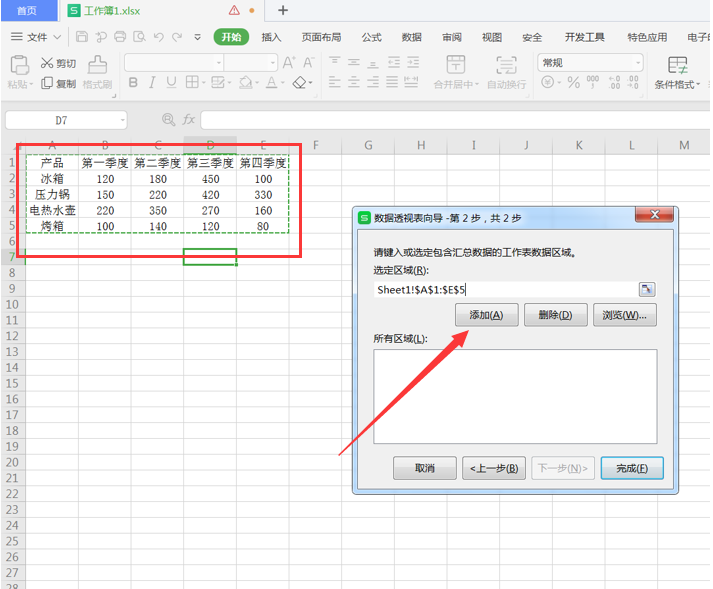713x589 pixels.
Task: Open the Paste (粘贴) dropdown arrow
Action: pos(31,84)
